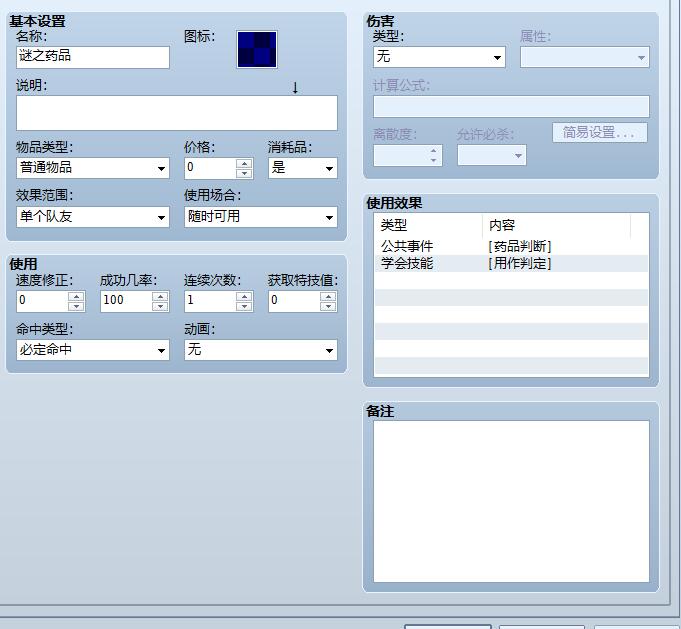Image resolution: width=681 pixels, height=629 pixels.
Task: Click the 简易设置... button
Action: (600, 132)
